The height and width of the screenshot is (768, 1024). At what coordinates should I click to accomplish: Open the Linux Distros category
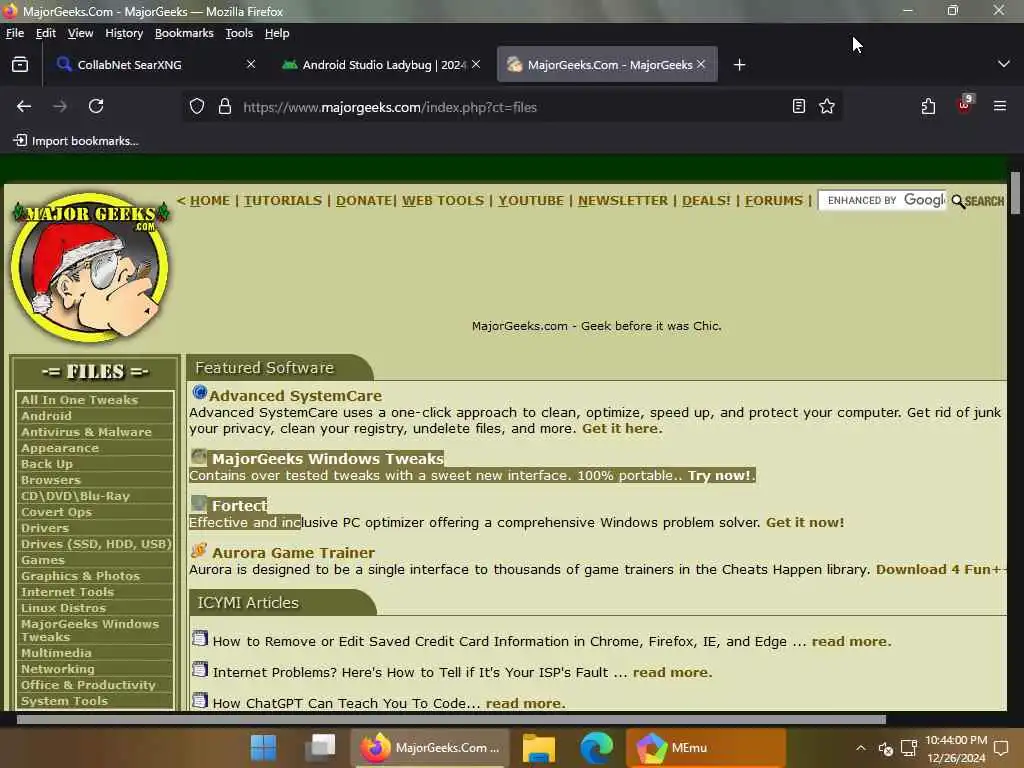(x=63, y=608)
